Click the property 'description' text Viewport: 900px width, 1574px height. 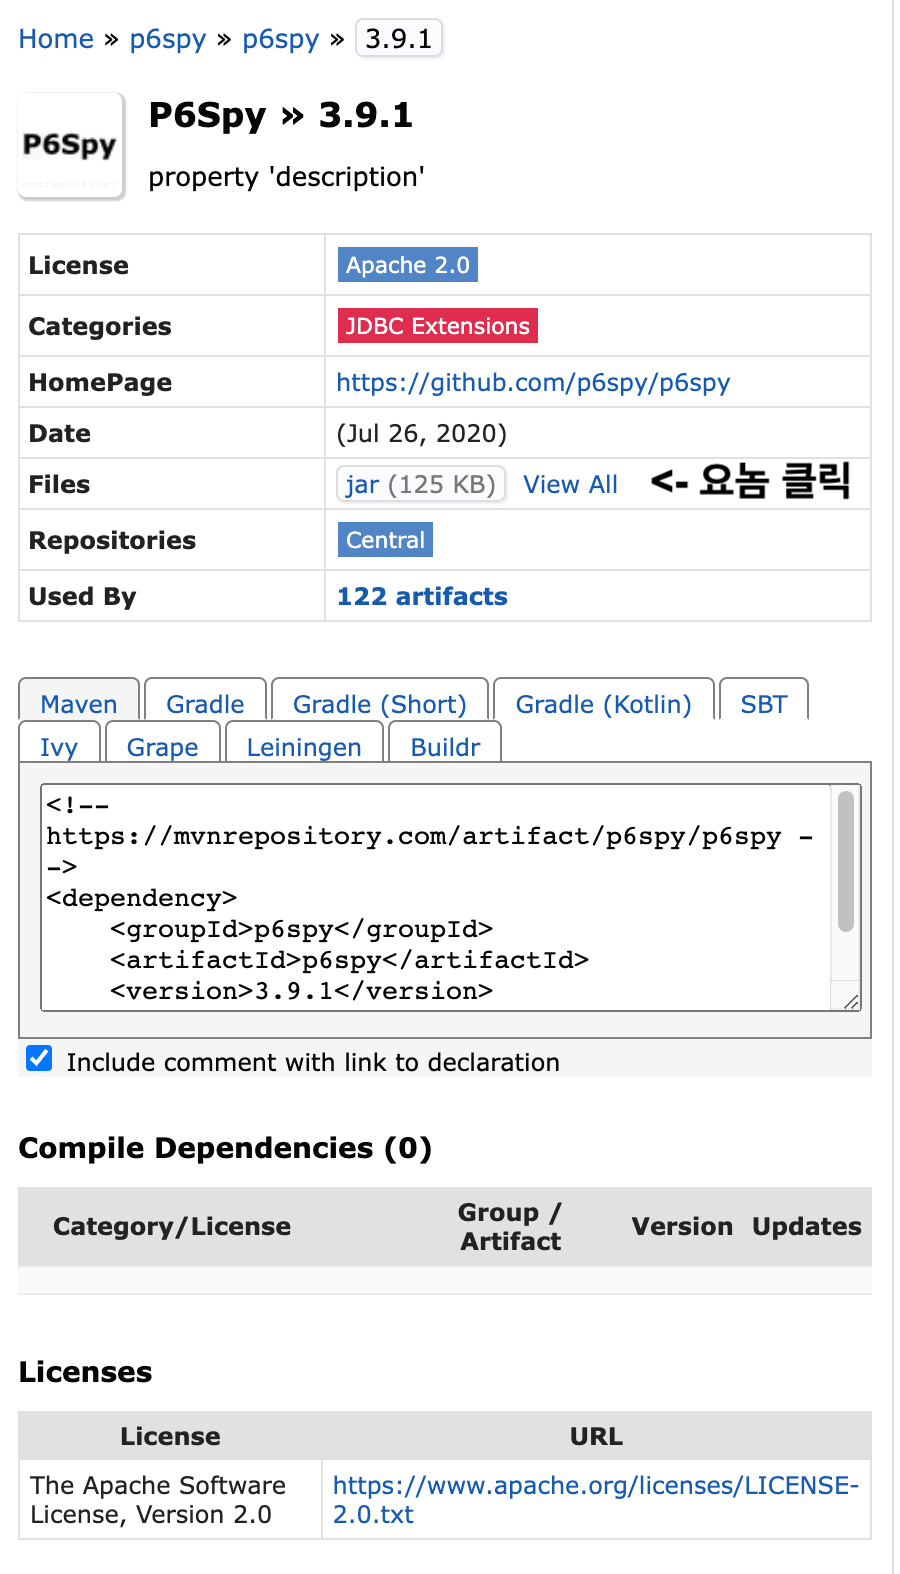point(286,177)
